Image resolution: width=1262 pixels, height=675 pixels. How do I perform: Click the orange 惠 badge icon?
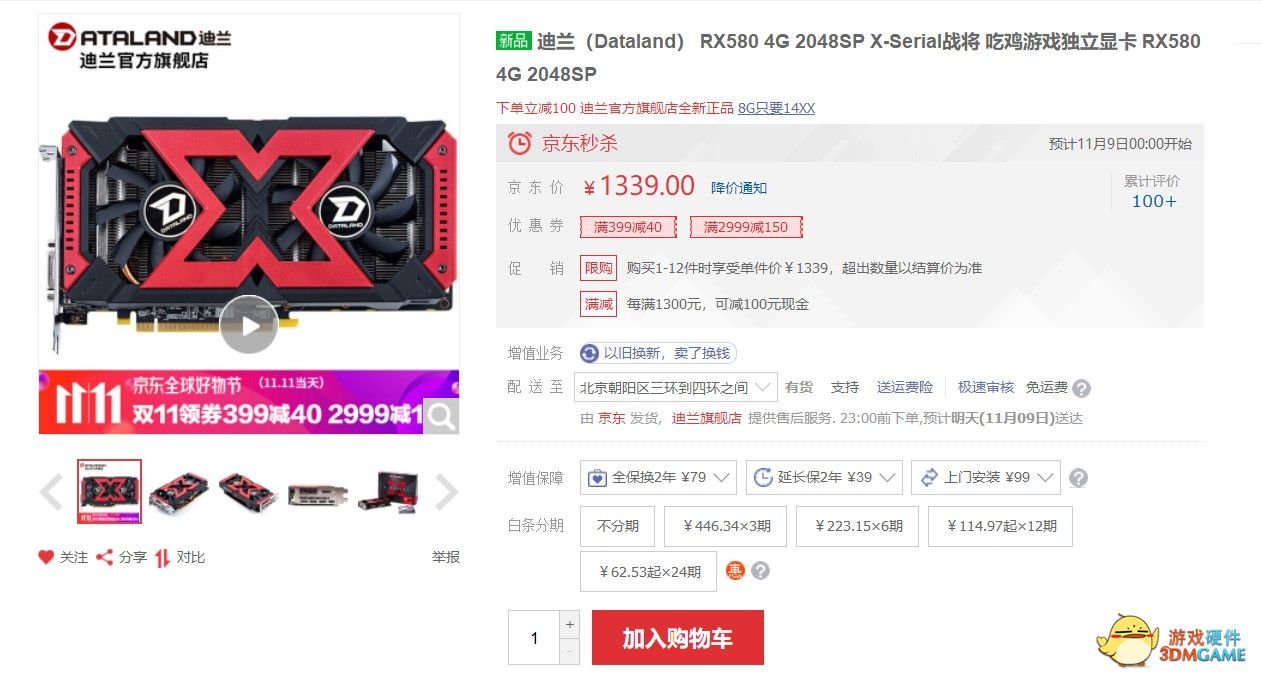tap(735, 571)
